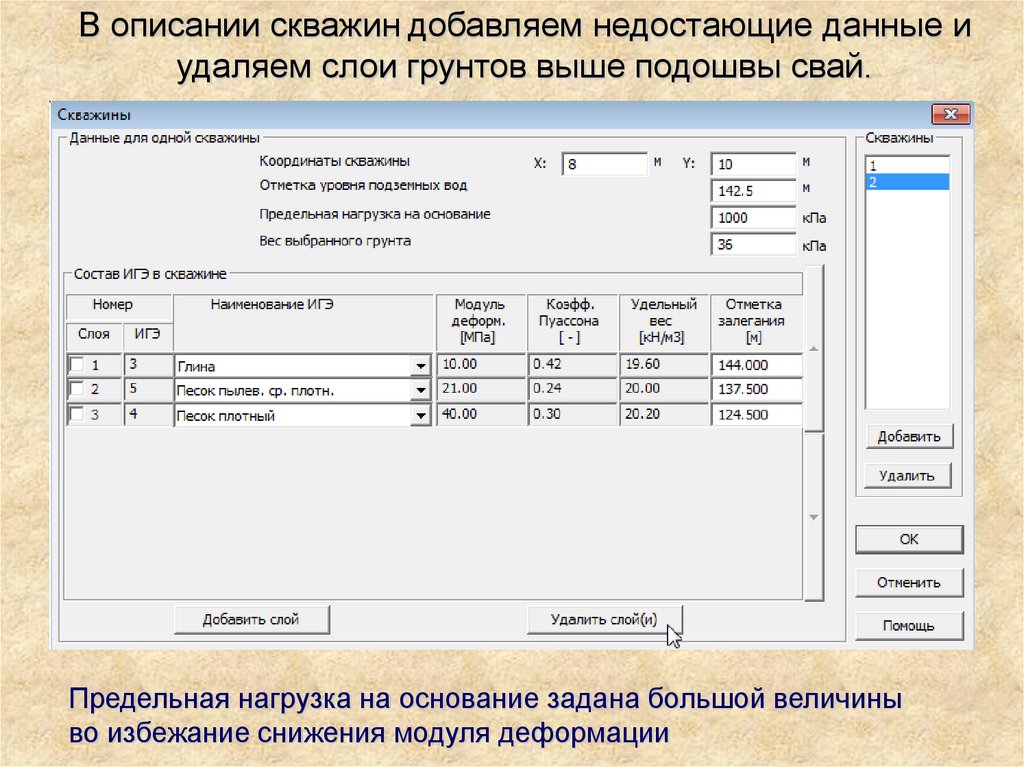Image resolution: width=1024 pixels, height=767 pixels.
Task: Tick the checkbox for layer 3
Action: coord(77,414)
